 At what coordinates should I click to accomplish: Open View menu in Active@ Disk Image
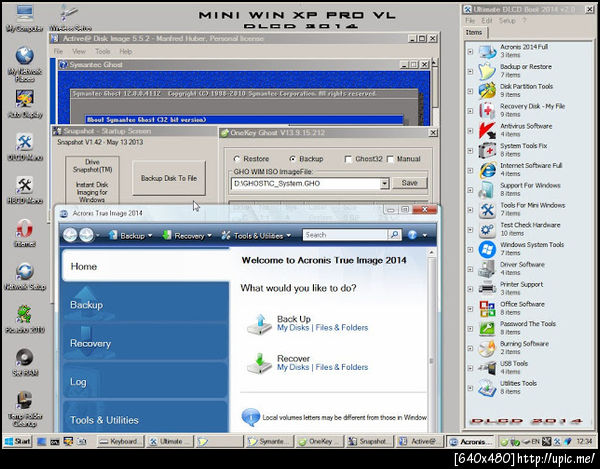(78, 51)
